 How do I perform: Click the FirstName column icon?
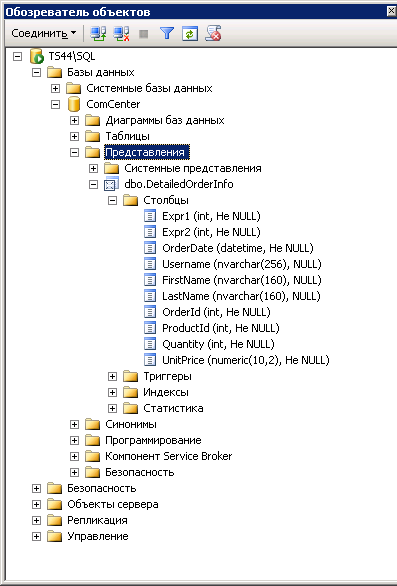150,280
